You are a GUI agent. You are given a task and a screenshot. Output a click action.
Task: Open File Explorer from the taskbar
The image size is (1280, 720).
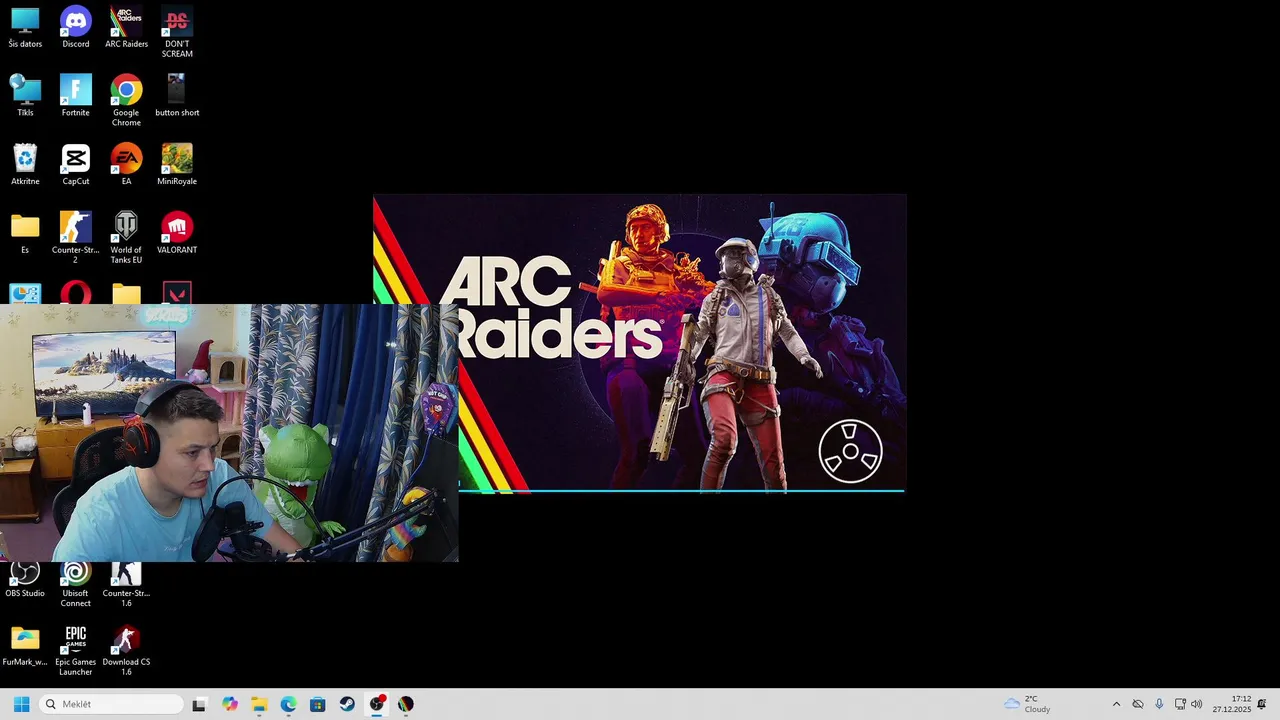259,704
